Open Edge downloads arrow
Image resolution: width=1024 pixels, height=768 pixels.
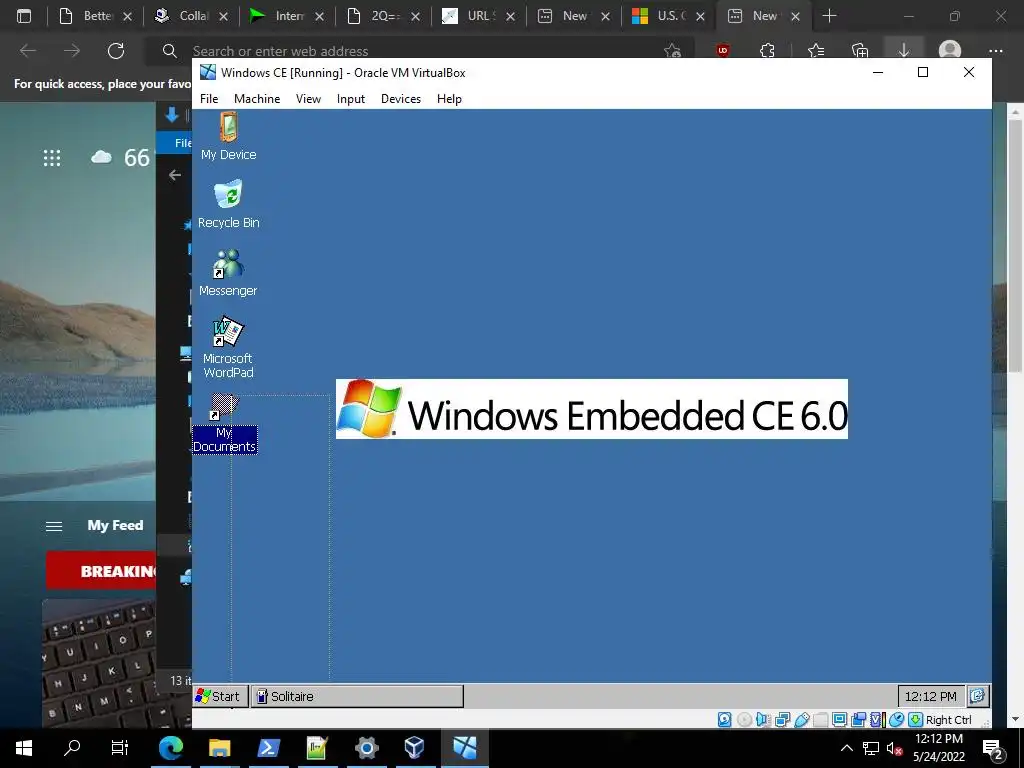pos(904,50)
